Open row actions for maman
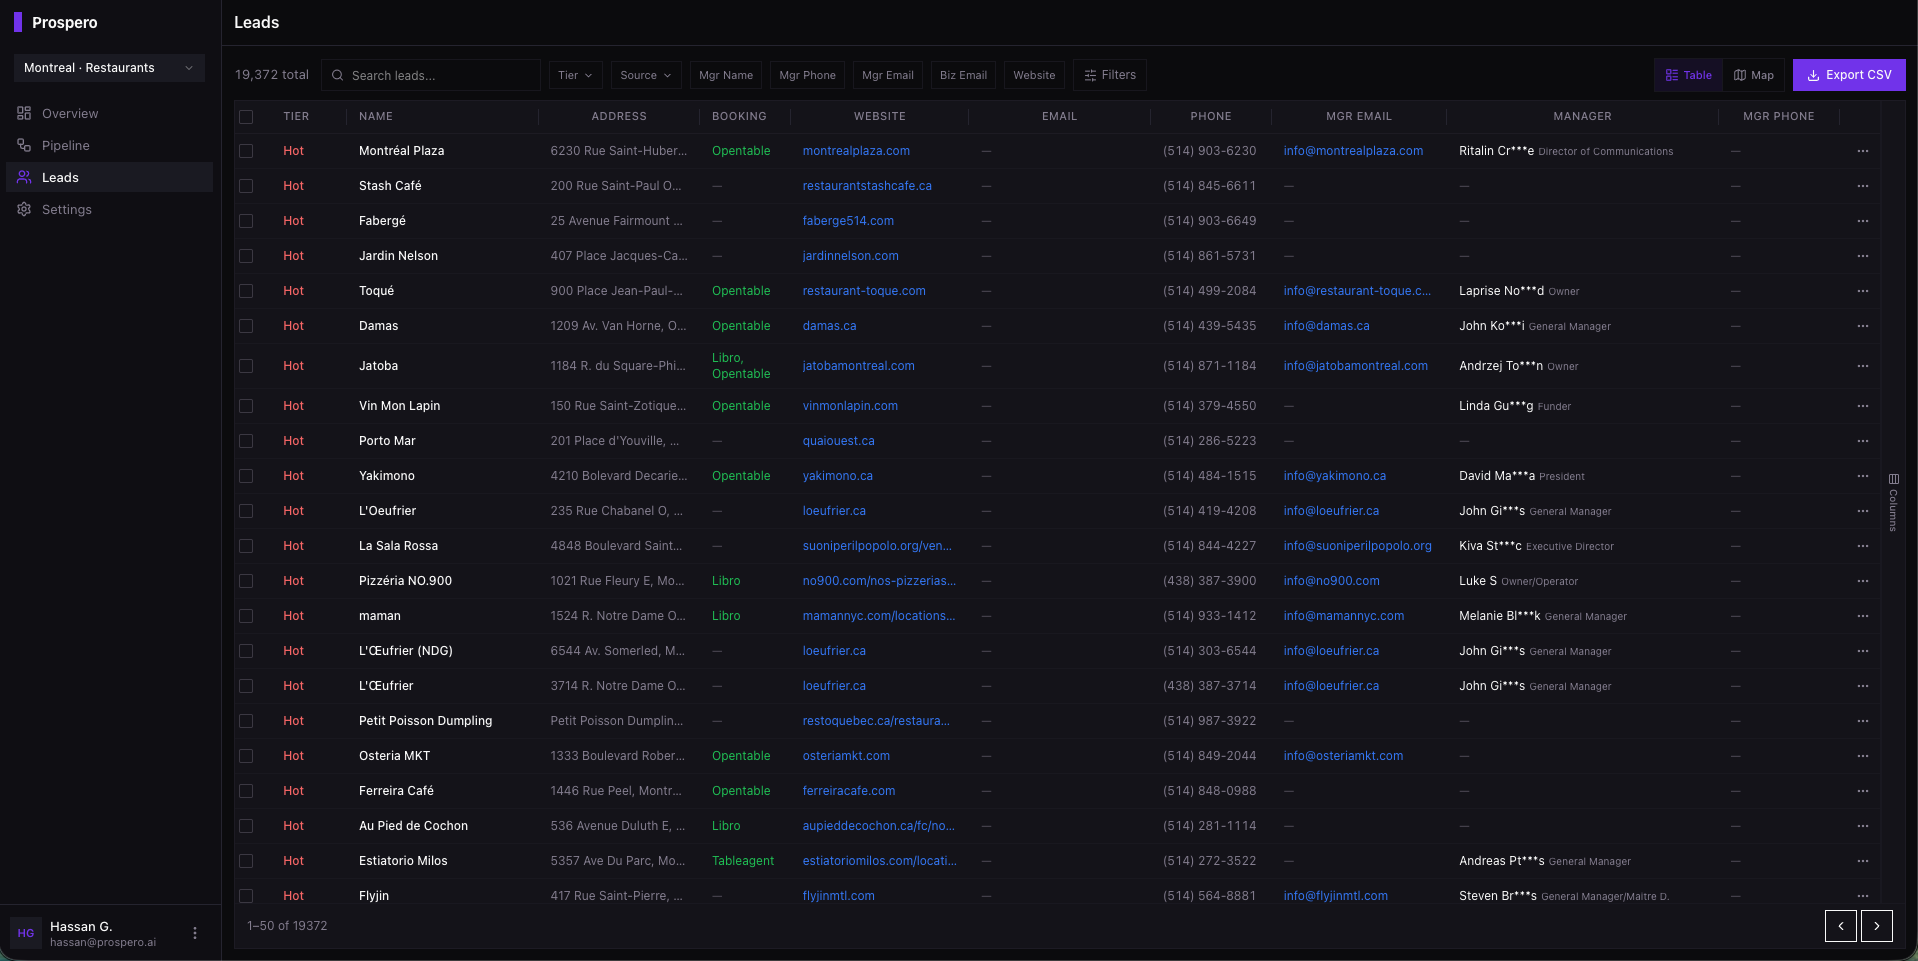The image size is (1918, 961). click(1863, 616)
